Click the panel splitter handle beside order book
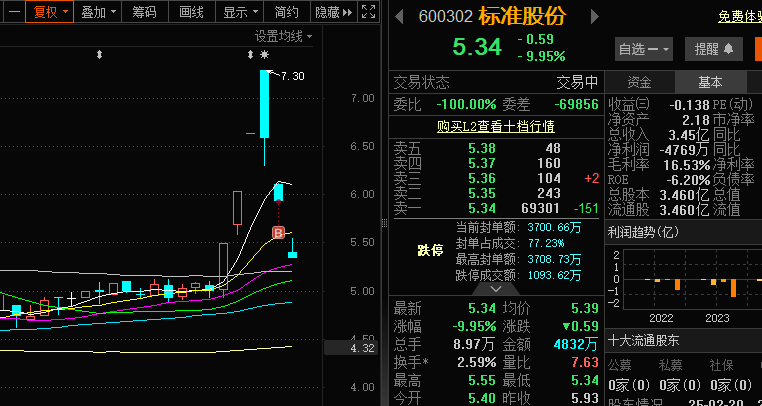The image size is (762, 406). [x=384, y=223]
